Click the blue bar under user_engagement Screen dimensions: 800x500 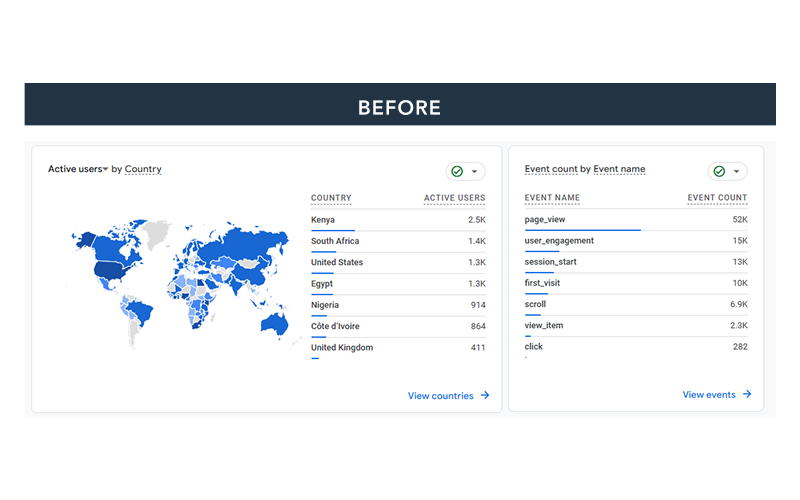[x=542, y=251]
